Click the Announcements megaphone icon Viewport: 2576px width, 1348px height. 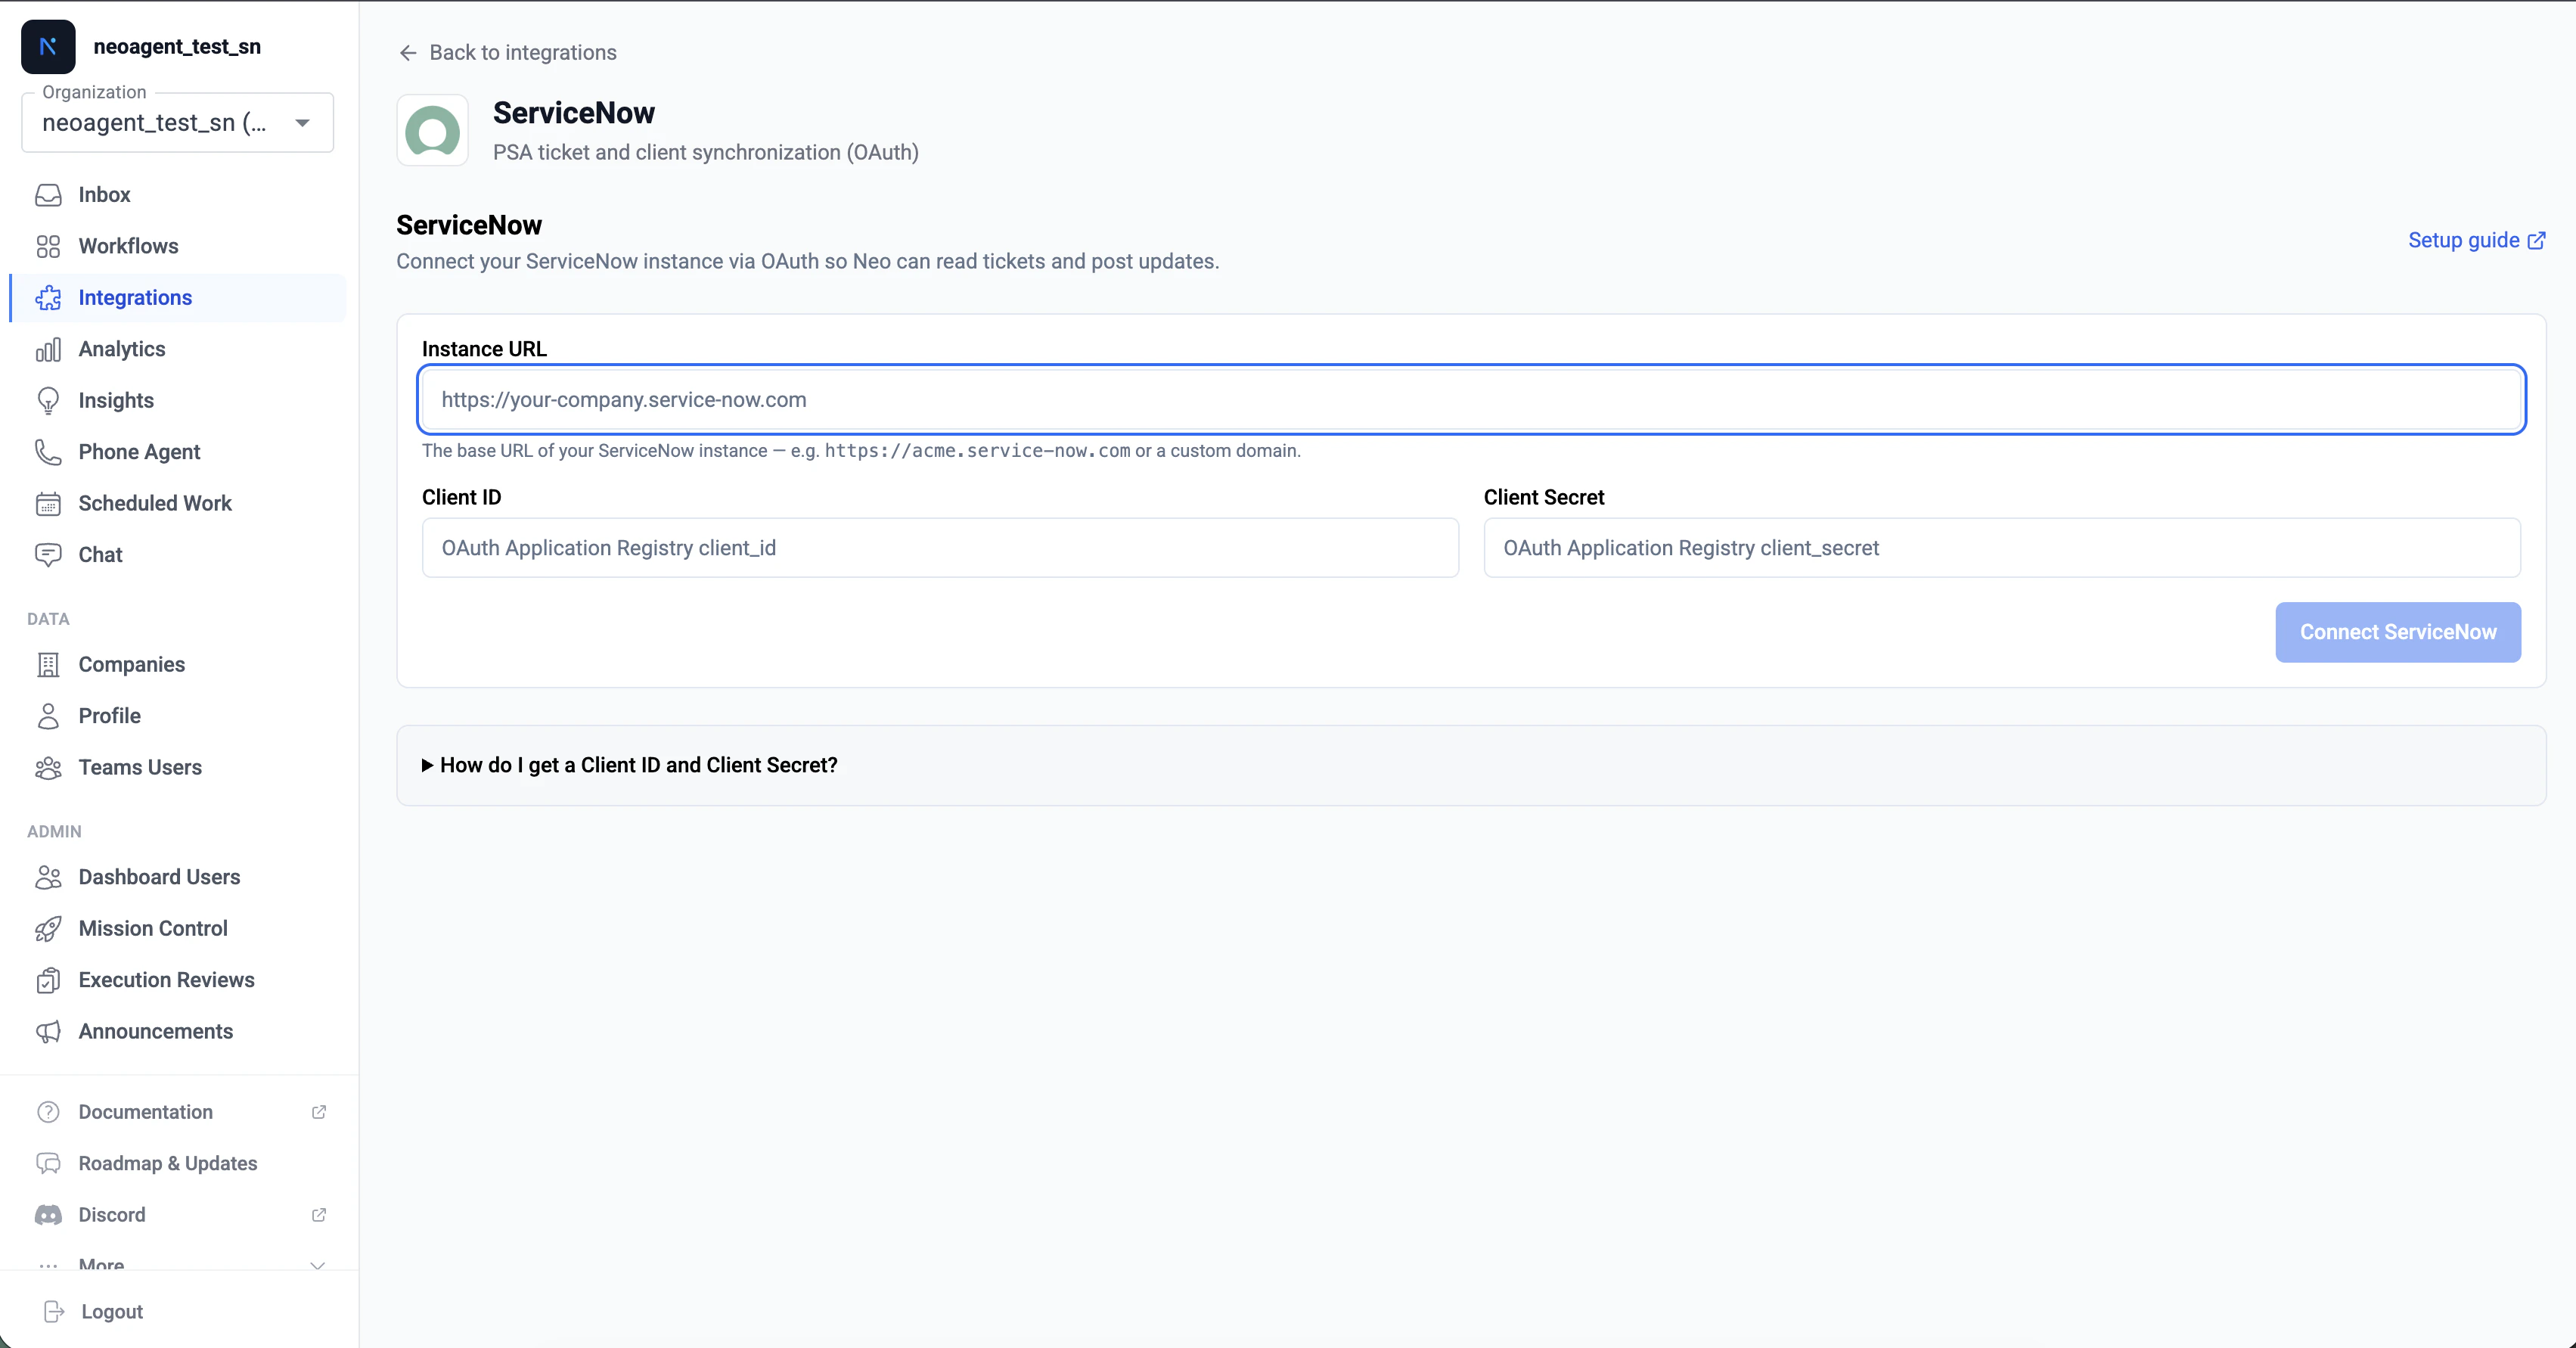(x=48, y=1032)
